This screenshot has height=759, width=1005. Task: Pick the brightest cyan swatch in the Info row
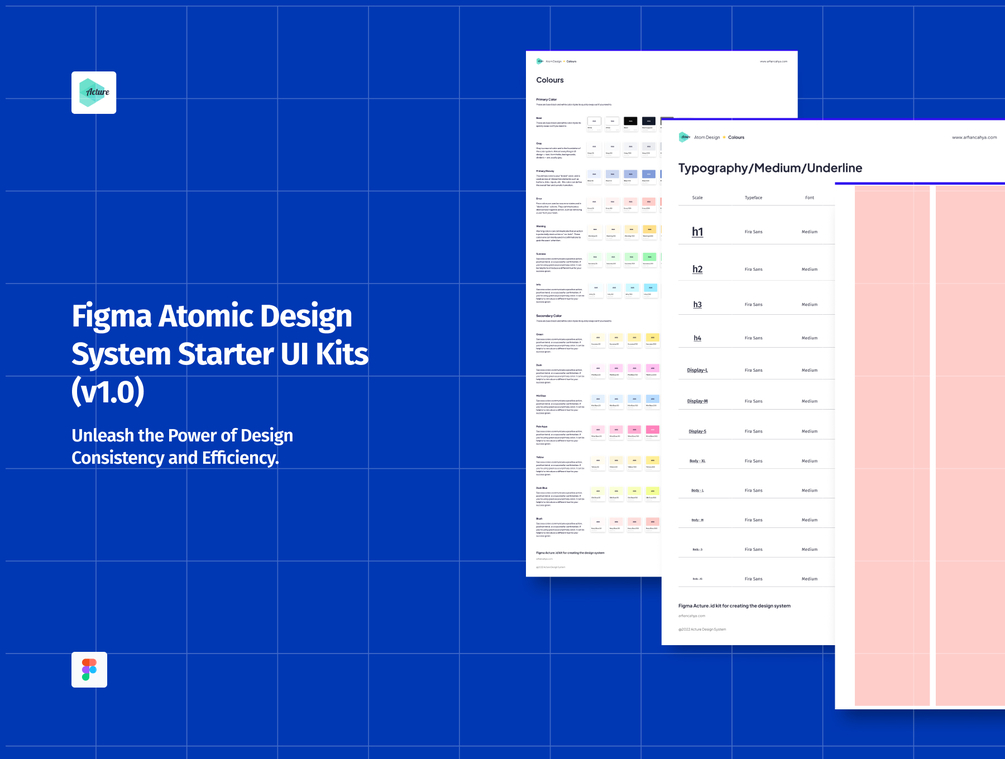coord(650,288)
